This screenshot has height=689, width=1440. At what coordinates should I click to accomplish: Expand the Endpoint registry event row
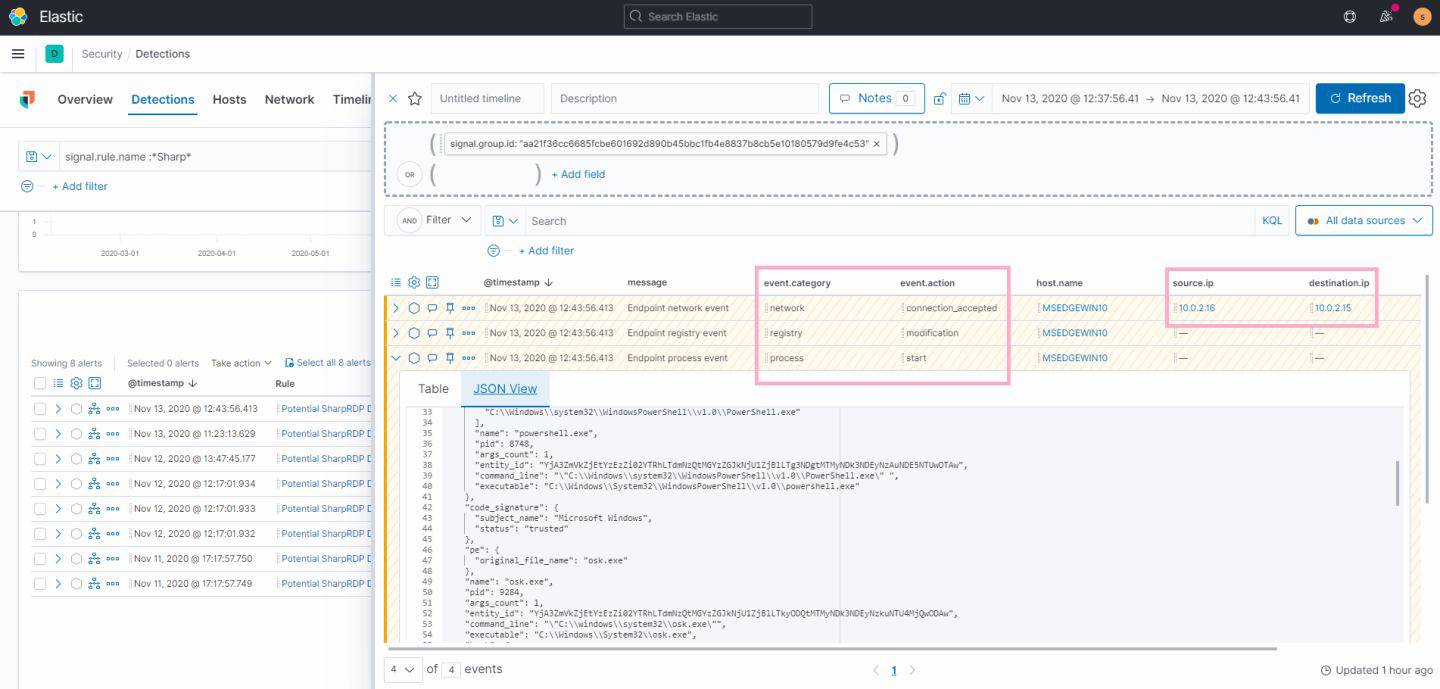[398, 333]
